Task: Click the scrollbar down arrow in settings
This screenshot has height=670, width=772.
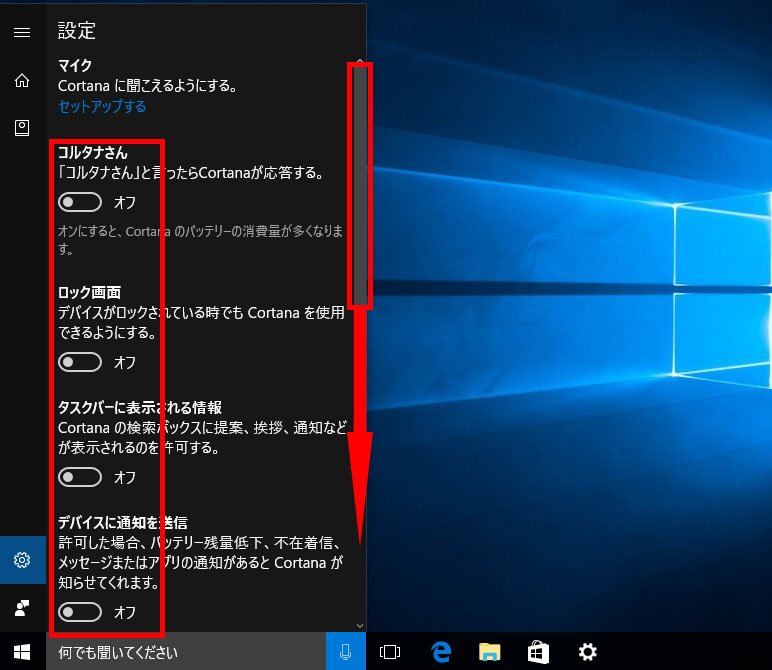Action: pos(360,626)
